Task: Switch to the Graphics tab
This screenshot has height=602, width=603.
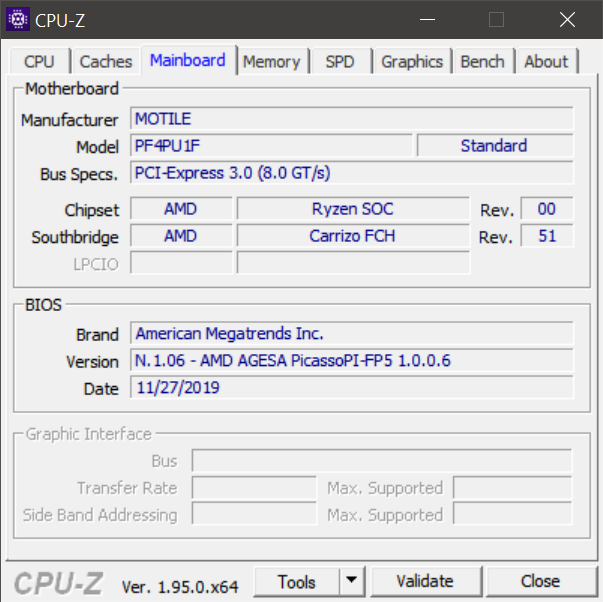Action: 412,62
